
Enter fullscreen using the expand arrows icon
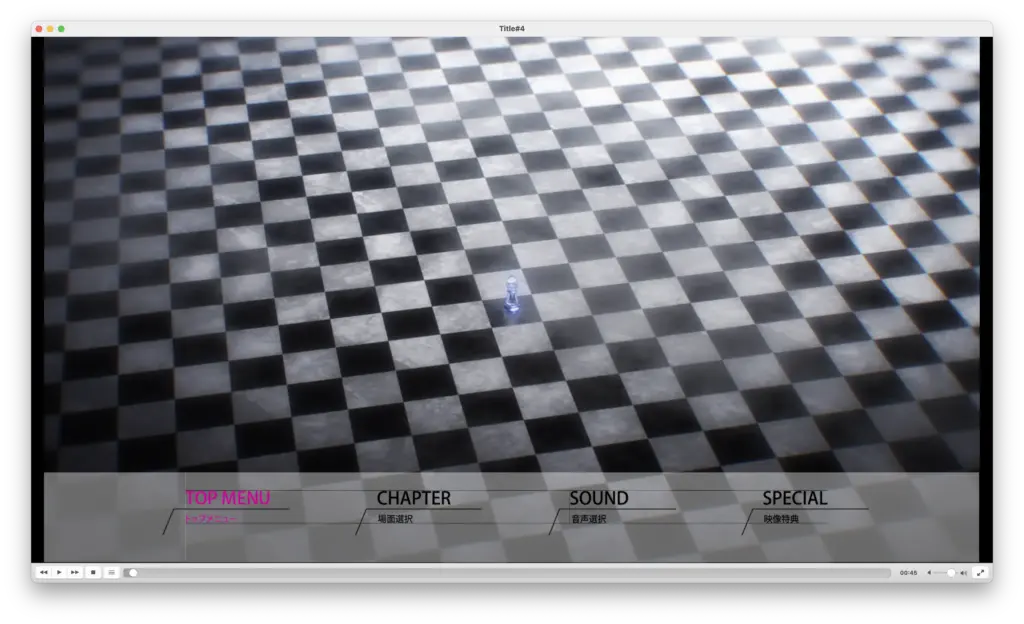tap(980, 573)
